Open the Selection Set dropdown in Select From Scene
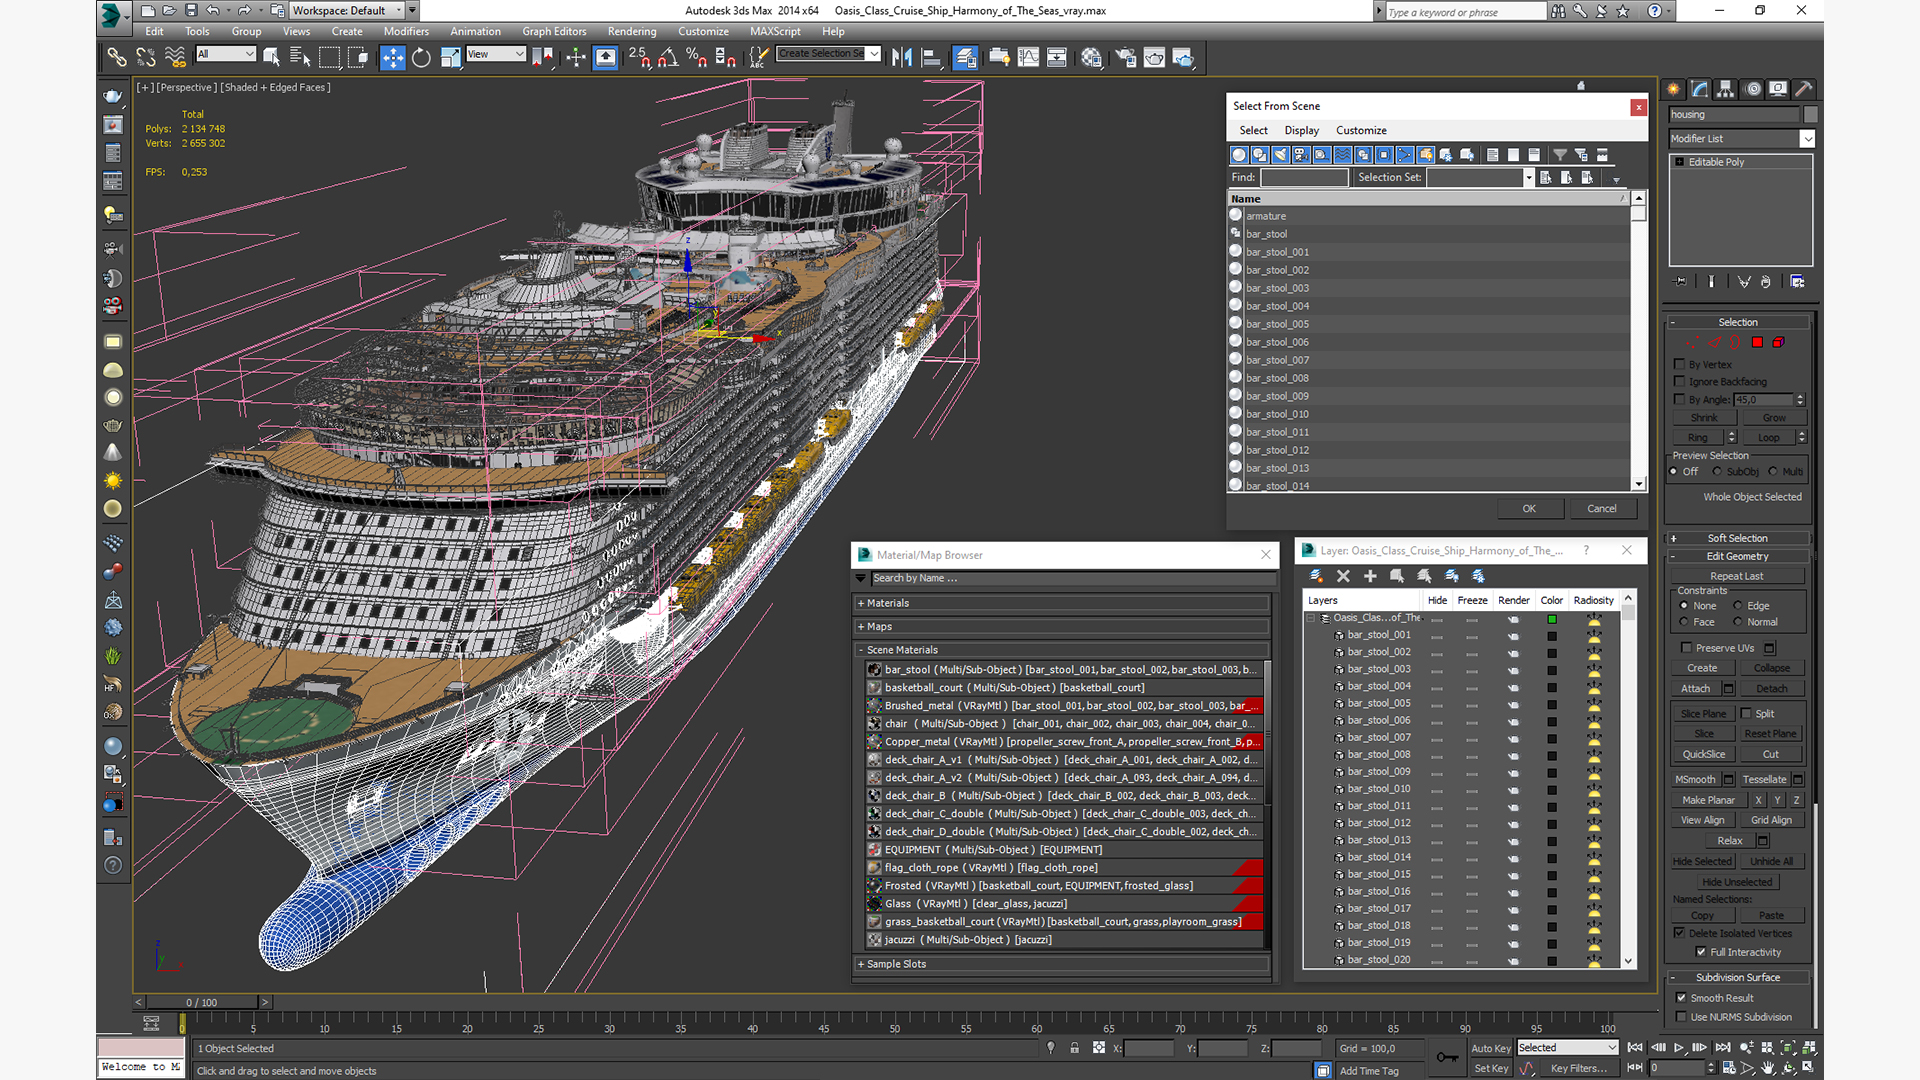This screenshot has height=1080, width=1920. point(1528,177)
